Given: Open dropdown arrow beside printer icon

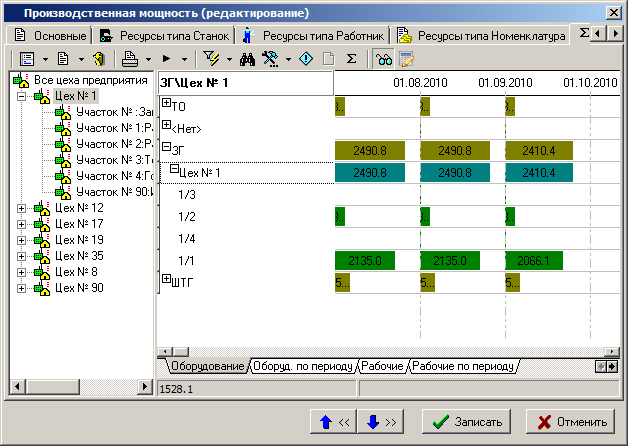Looking at the screenshot, I should tap(149, 60).
